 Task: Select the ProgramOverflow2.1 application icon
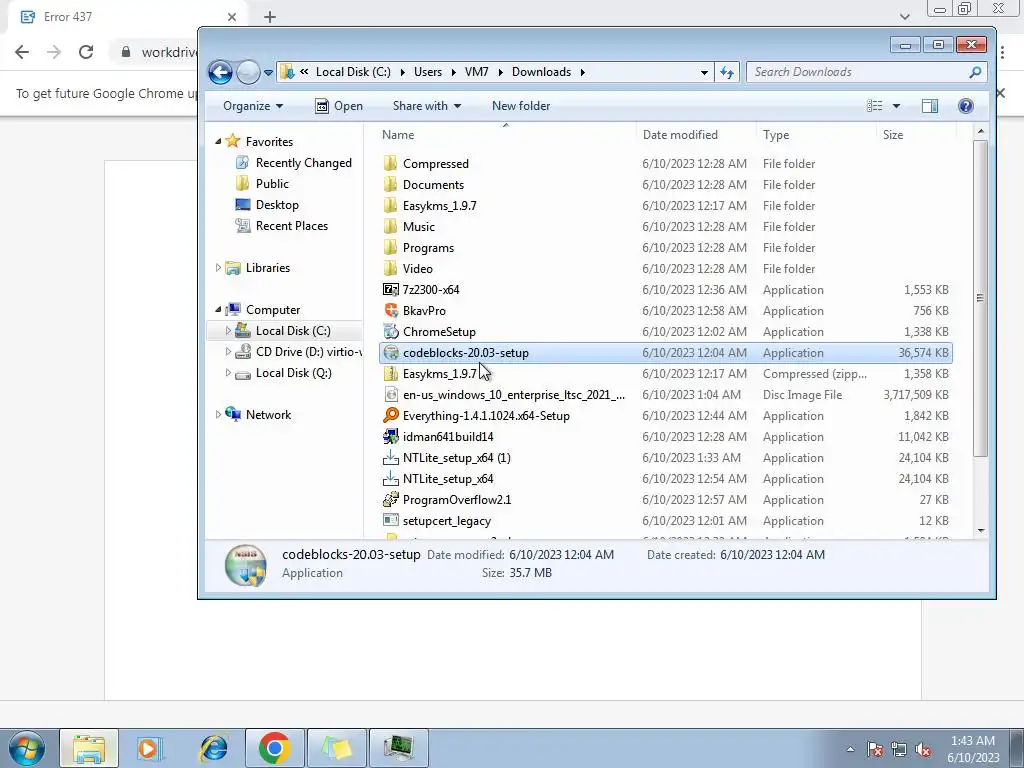391,500
